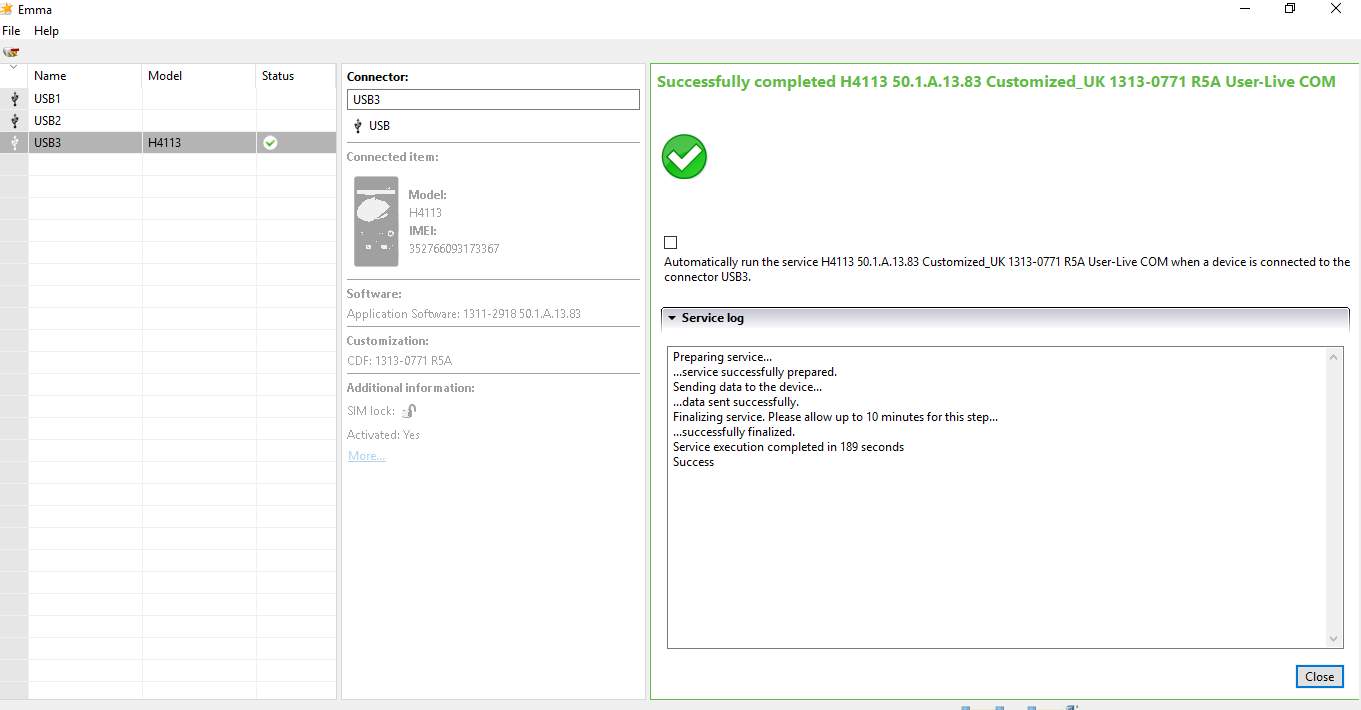The width and height of the screenshot is (1361, 710).
Task: Open the File menu
Action: [x=11, y=31]
